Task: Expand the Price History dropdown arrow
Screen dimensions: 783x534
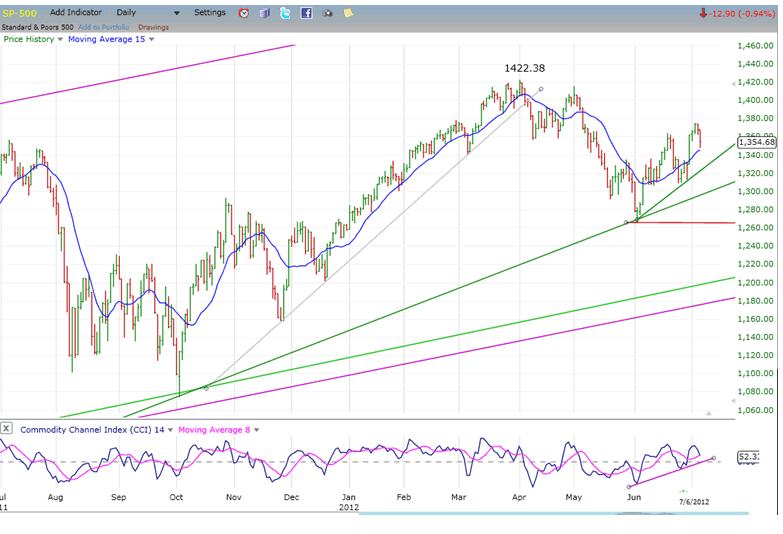Action: pos(60,39)
